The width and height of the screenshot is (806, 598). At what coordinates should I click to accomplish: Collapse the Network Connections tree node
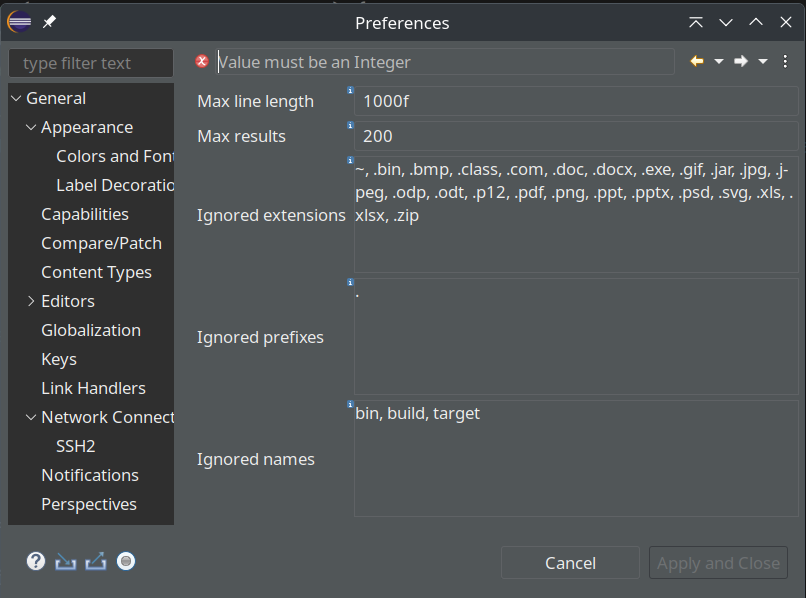(31, 417)
